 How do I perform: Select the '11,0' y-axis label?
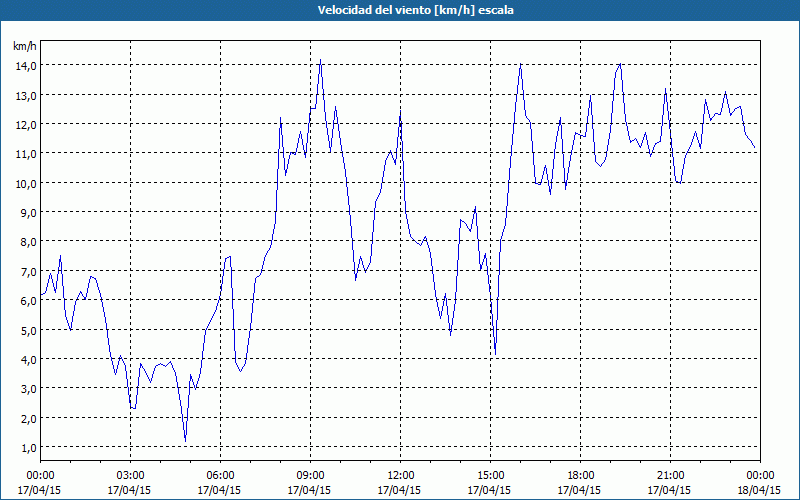25,154
